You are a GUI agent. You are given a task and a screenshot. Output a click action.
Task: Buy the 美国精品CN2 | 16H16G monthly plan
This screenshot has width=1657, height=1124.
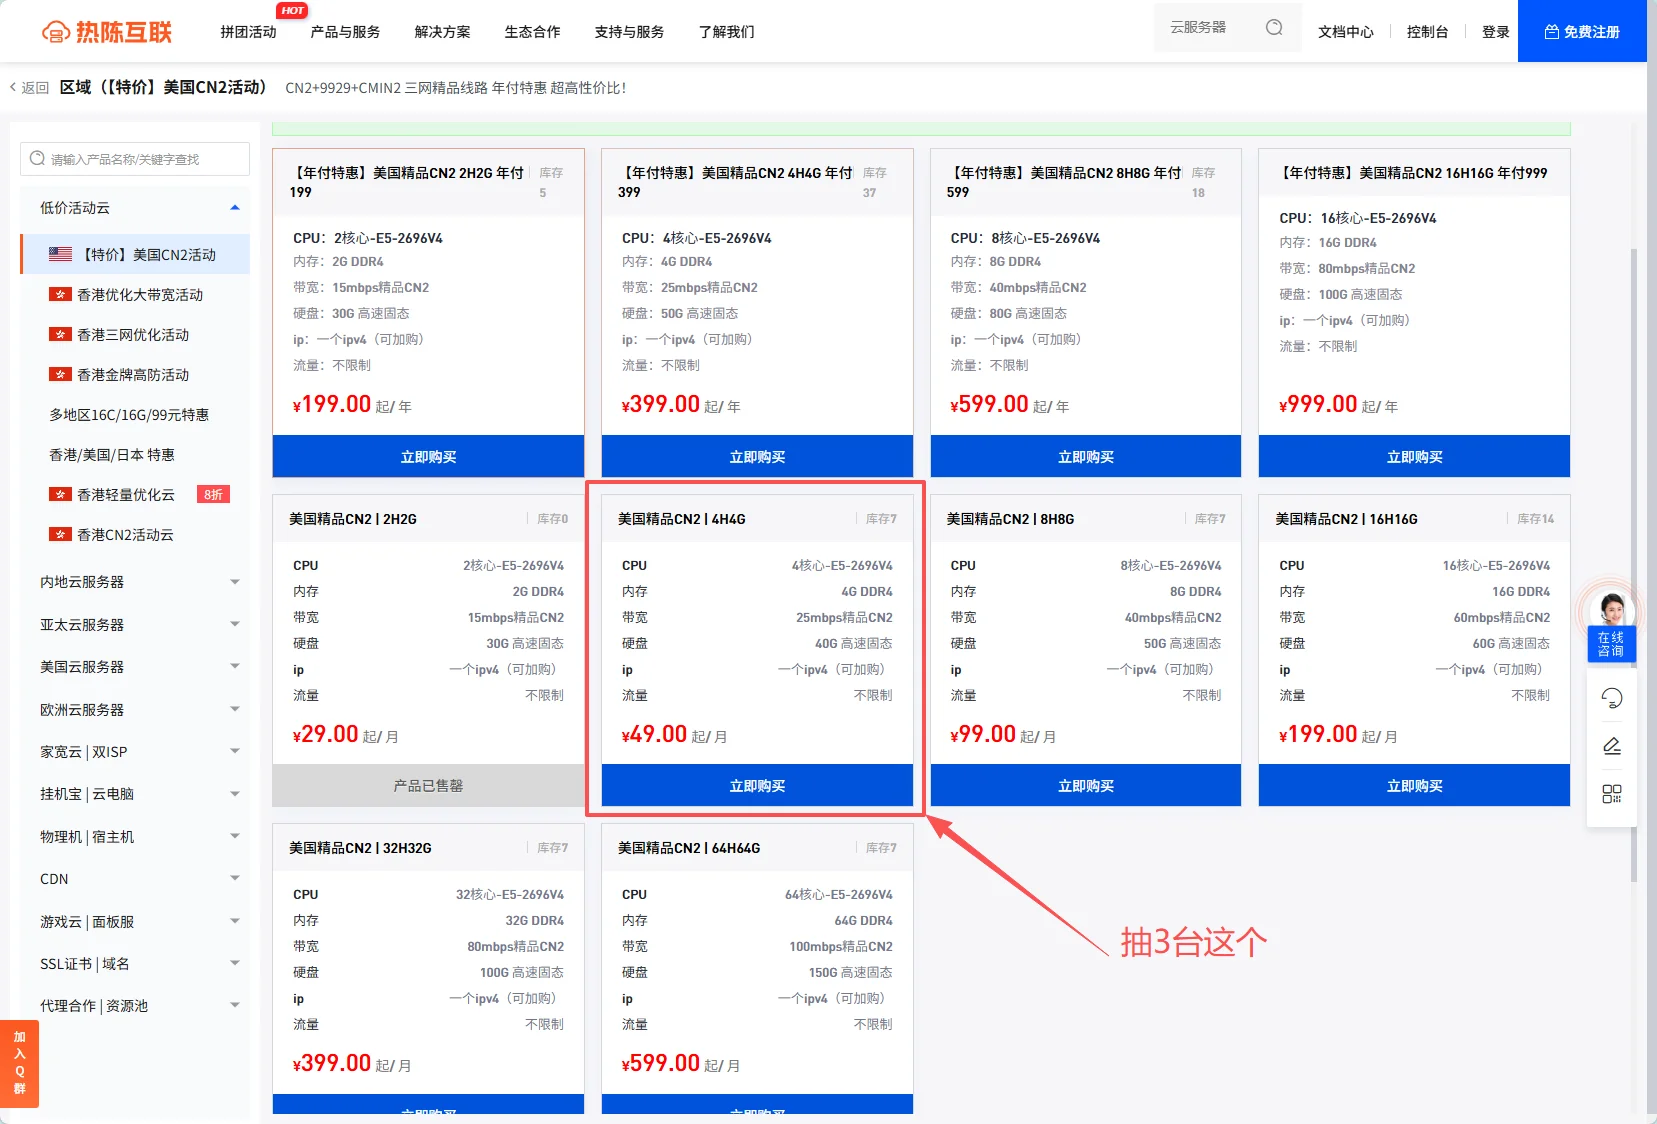click(1414, 785)
